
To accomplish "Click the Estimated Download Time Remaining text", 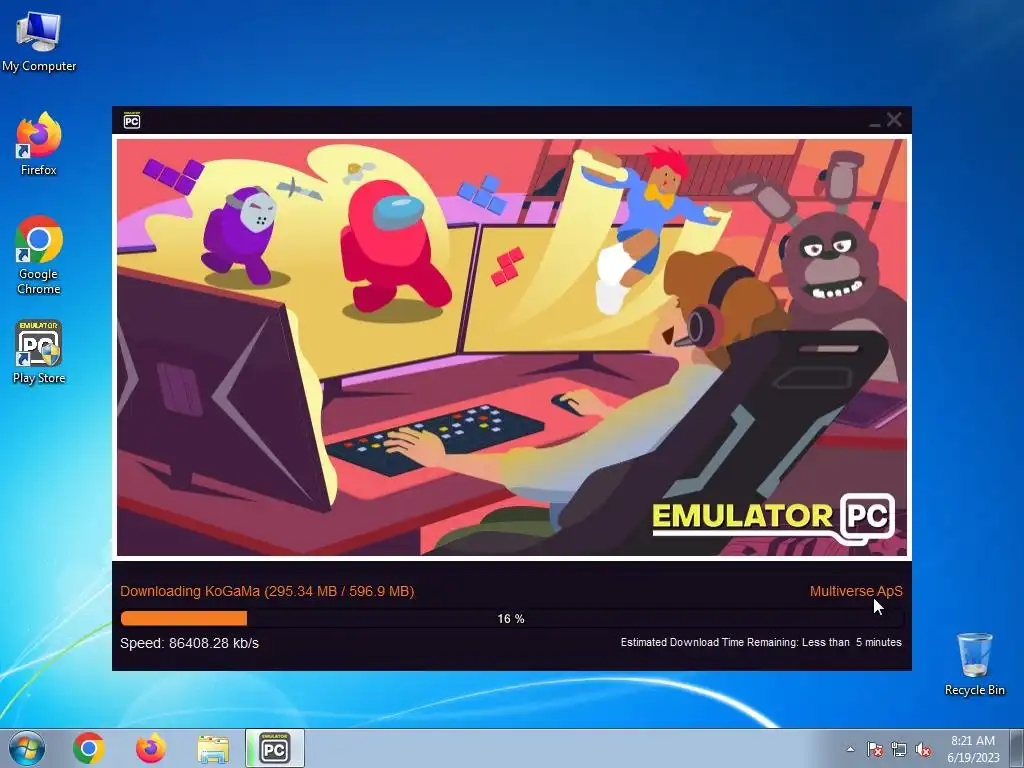I will point(761,642).
